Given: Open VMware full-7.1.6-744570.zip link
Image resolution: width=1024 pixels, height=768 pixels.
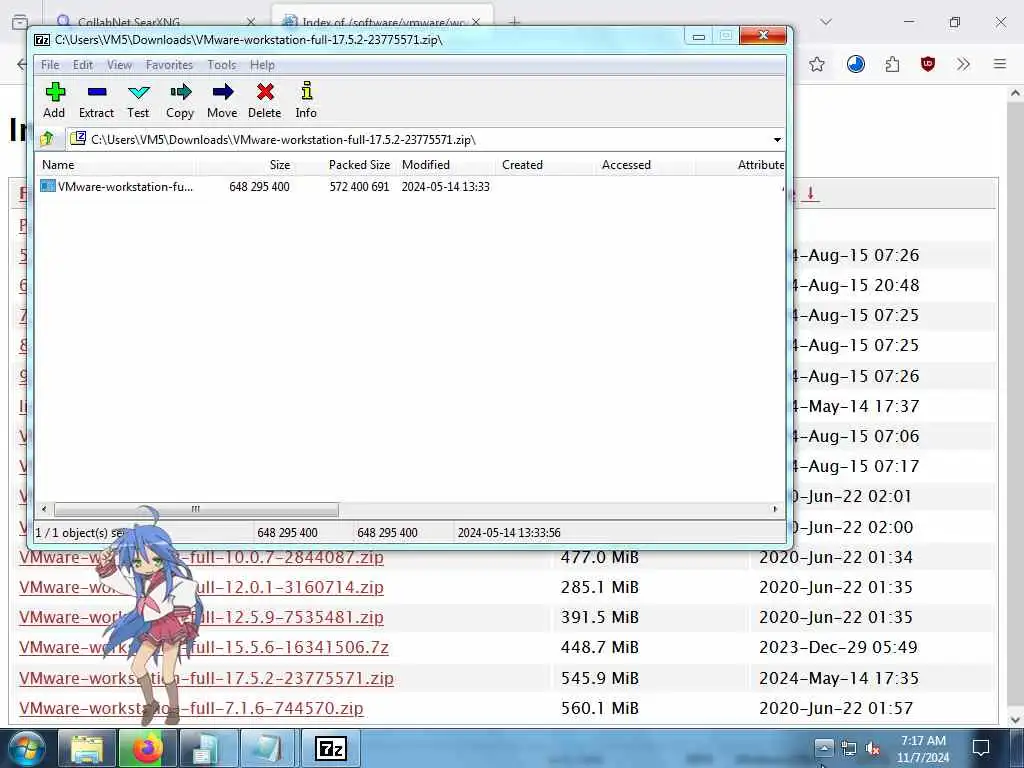Looking at the screenshot, I should (191, 708).
